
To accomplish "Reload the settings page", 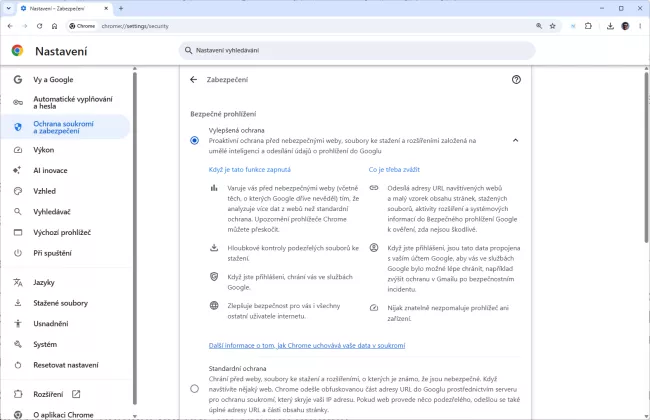I will coord(39,26).
